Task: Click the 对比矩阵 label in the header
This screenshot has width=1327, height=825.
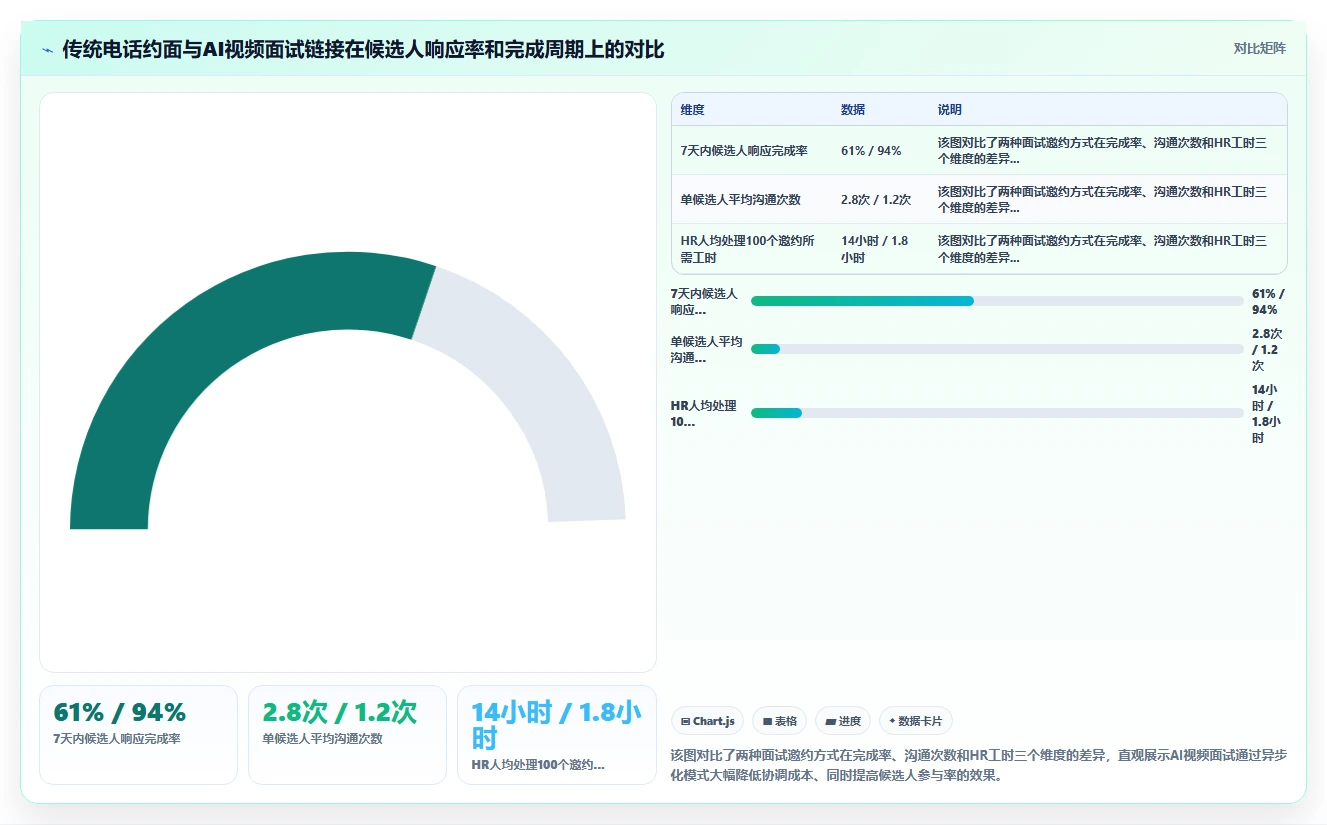Action: pyautogui.click(x=1260, y=48)
